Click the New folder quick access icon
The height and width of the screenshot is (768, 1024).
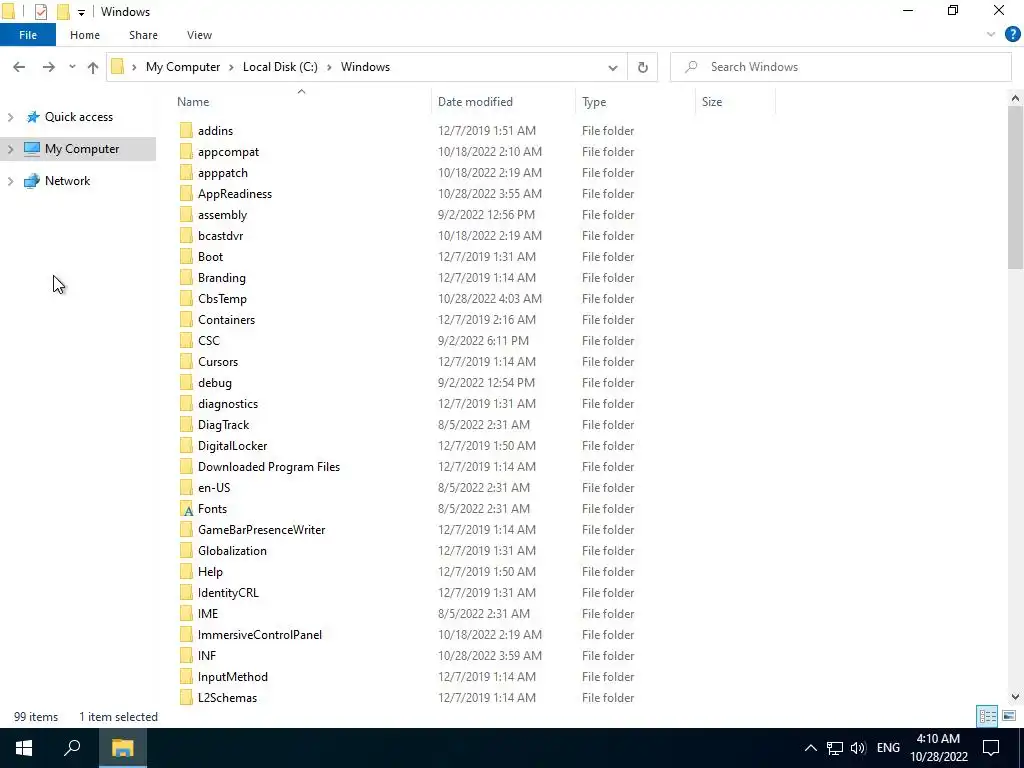(x=63, y=12)
